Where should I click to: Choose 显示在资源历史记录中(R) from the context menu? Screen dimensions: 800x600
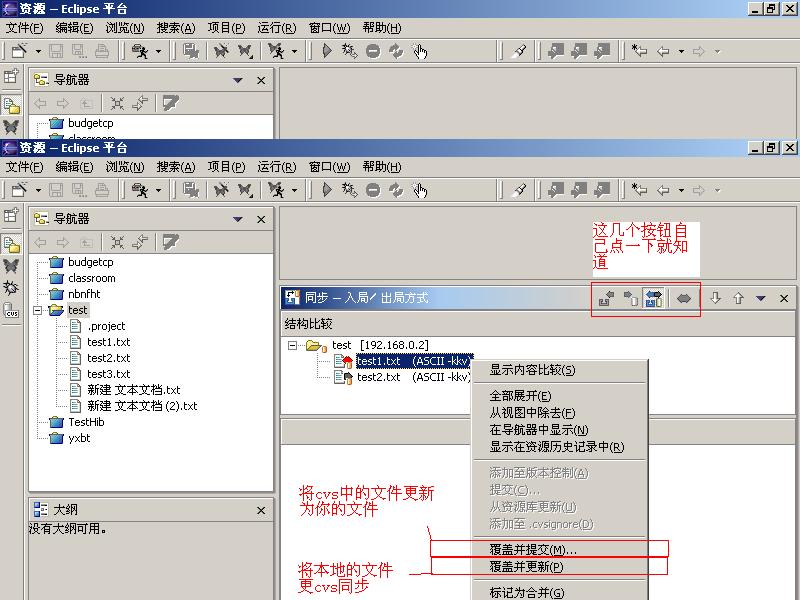click(x=559, y=447)
